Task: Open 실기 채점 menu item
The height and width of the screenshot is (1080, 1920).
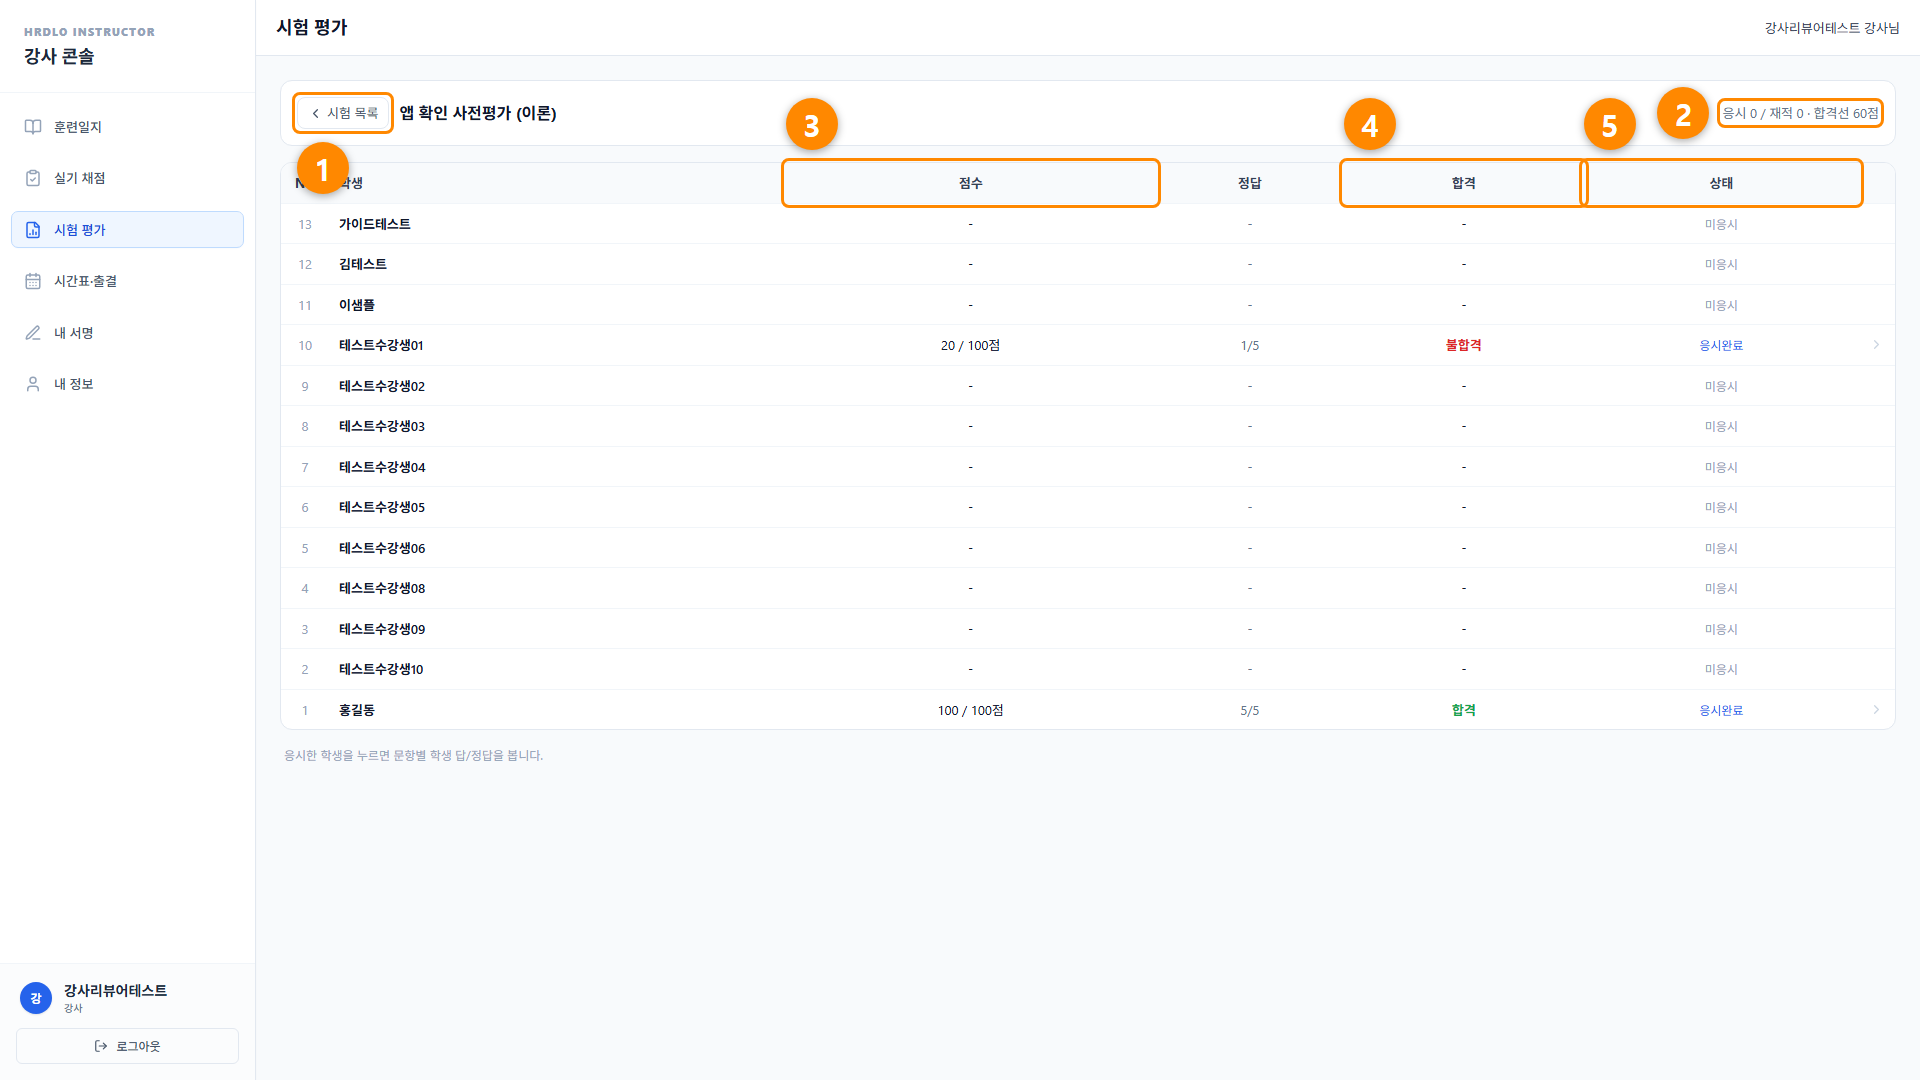Action: coord(127,178)
